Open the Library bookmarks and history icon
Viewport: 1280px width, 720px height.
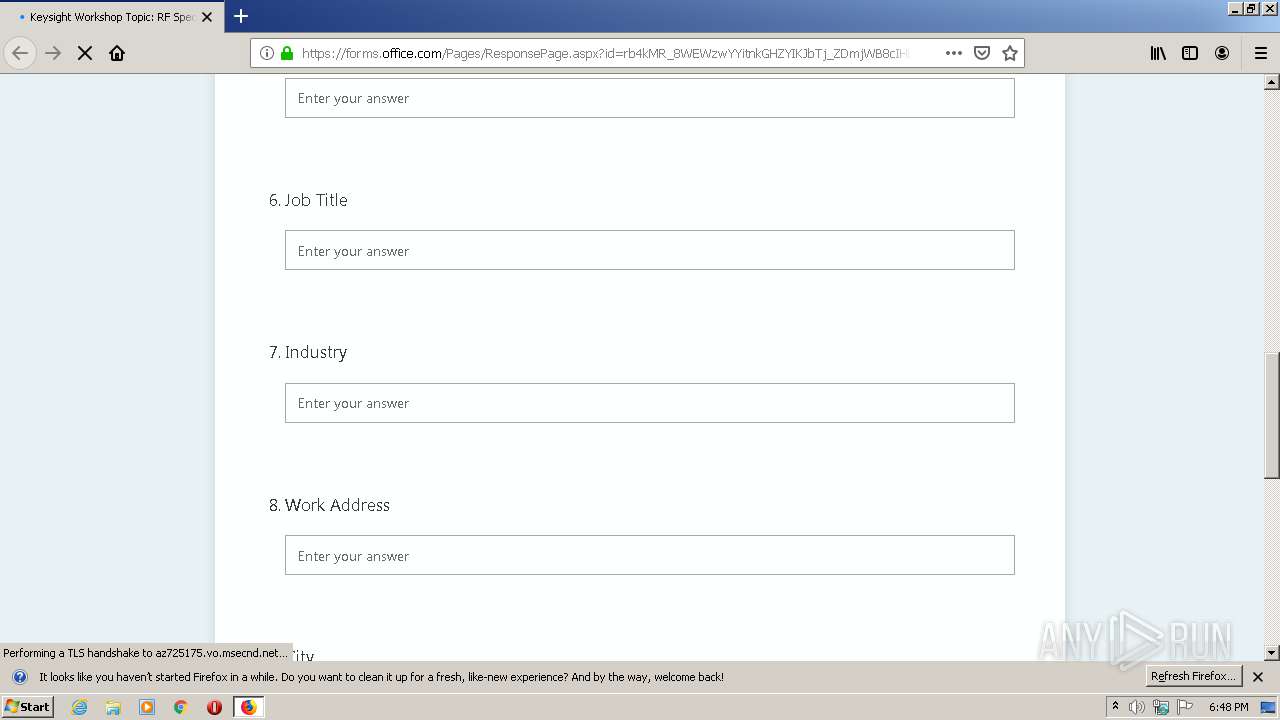(x=1158, y=53)
